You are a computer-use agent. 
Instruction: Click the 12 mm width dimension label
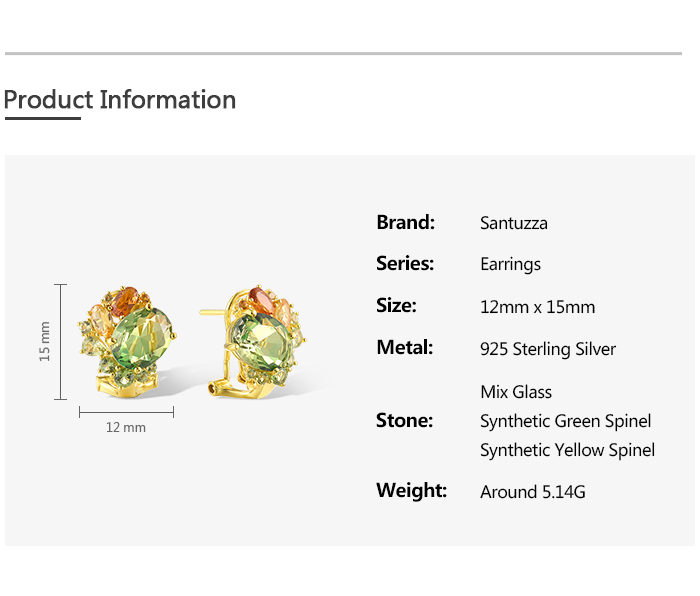pos(126,427)
